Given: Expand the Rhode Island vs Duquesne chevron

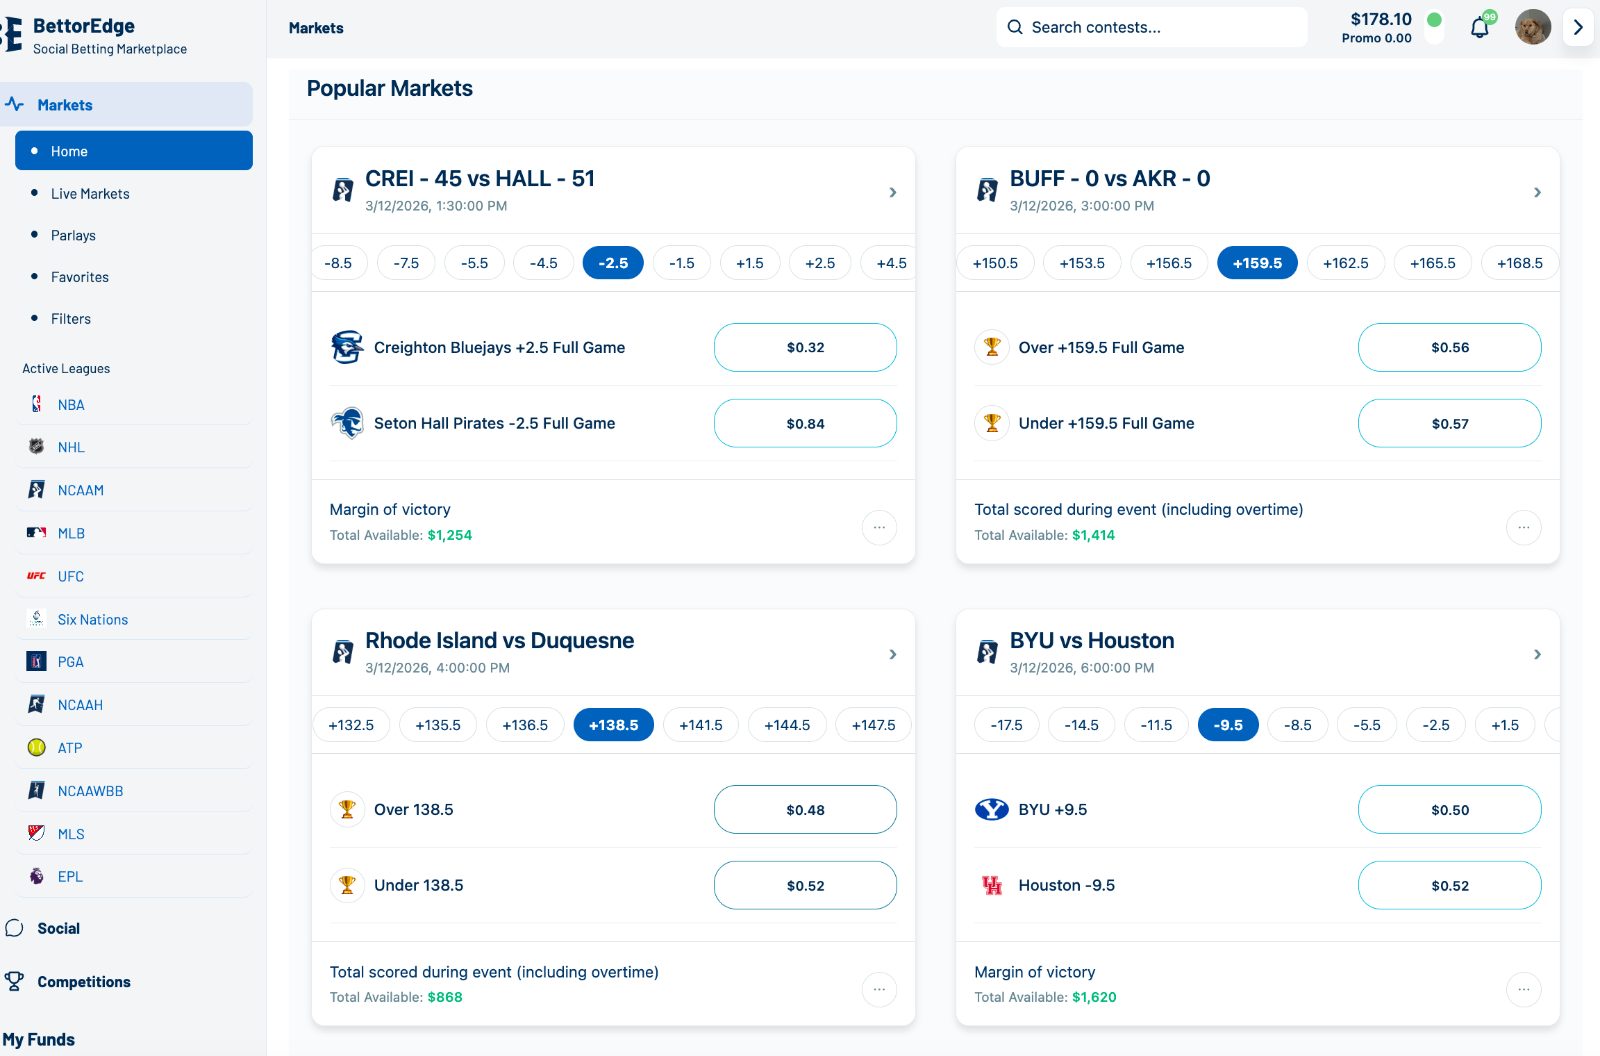Looking at the screenshot, I should click(893, 654).
